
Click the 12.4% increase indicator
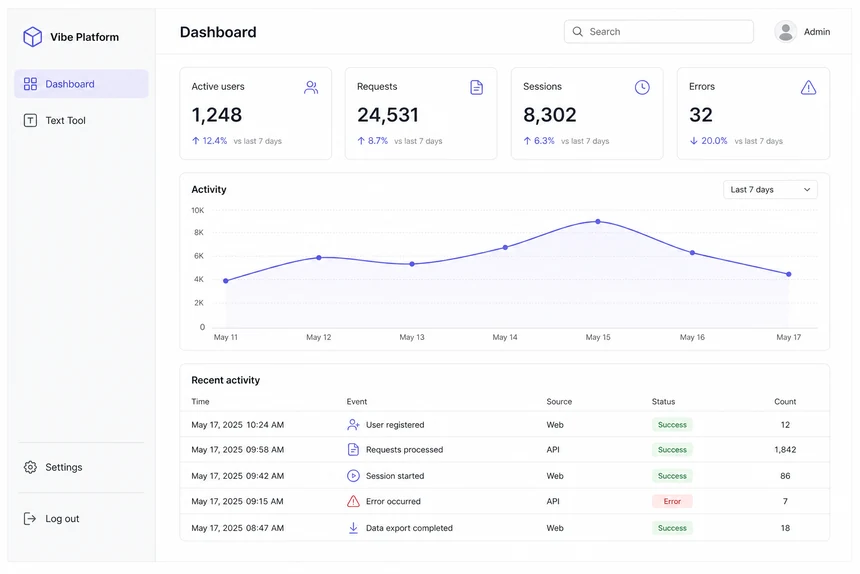[209, 141]
